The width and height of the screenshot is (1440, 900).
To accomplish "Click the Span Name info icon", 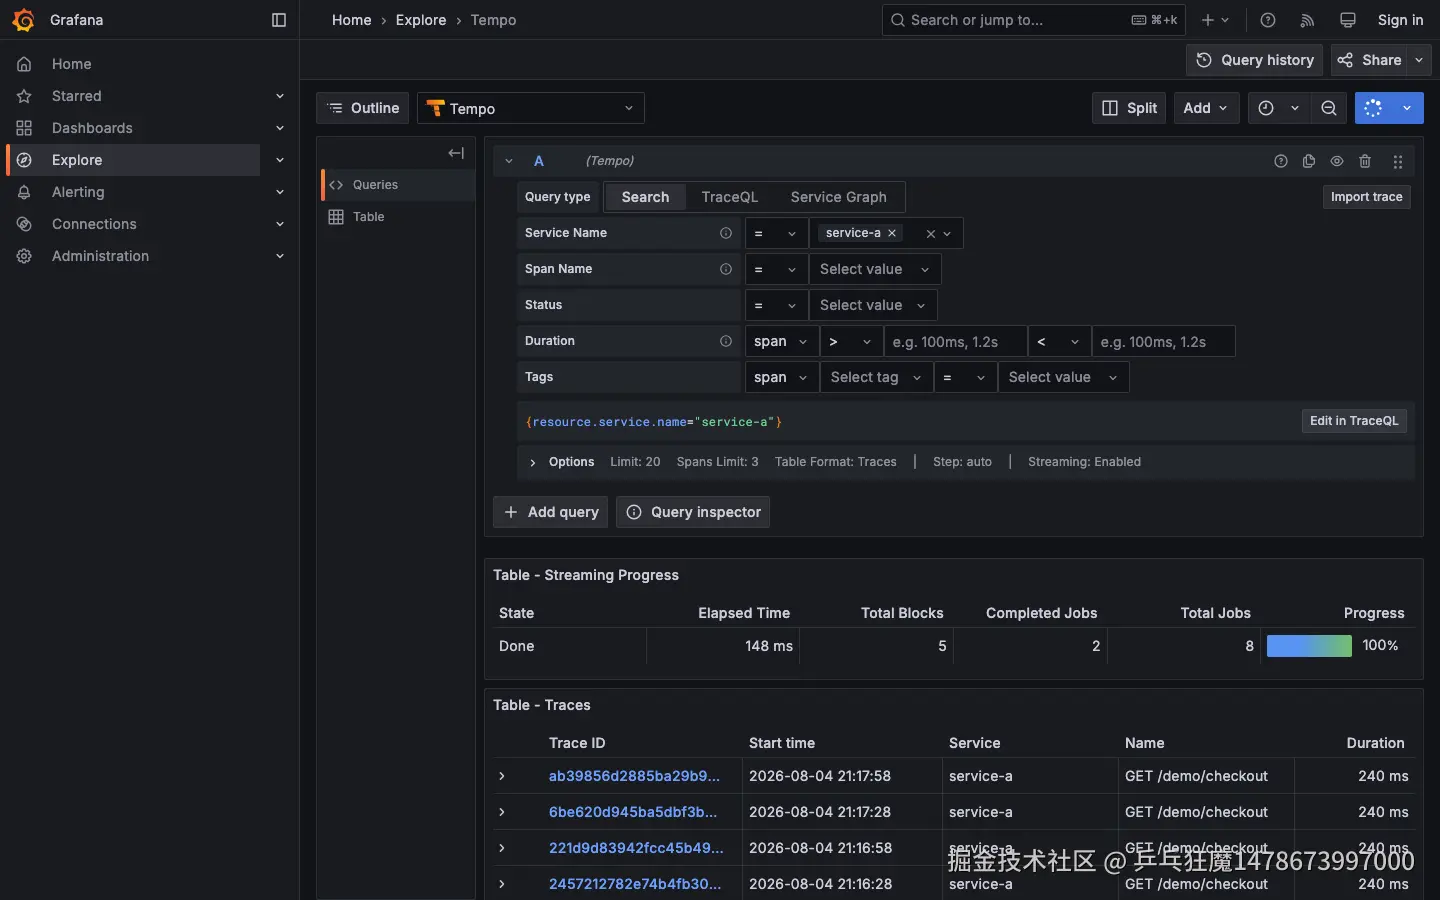I will [726, 269].
